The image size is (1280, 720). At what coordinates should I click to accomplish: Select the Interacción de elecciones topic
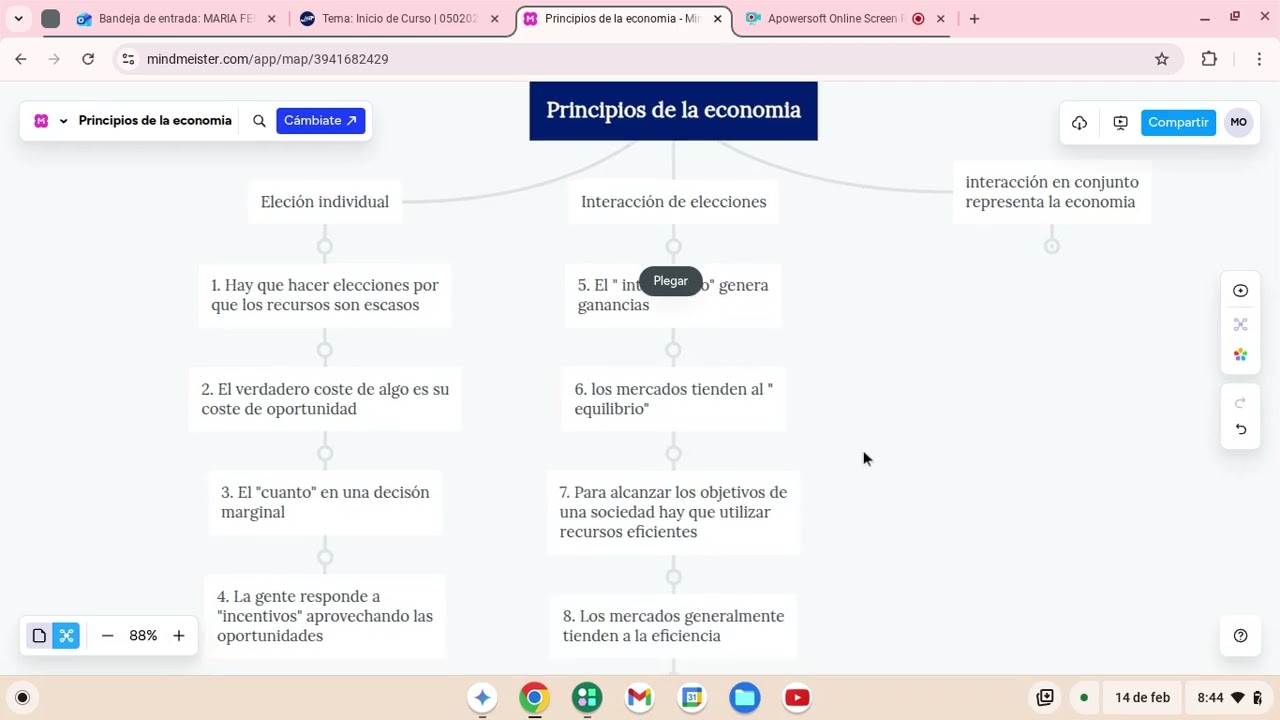[x=673, y=202]
